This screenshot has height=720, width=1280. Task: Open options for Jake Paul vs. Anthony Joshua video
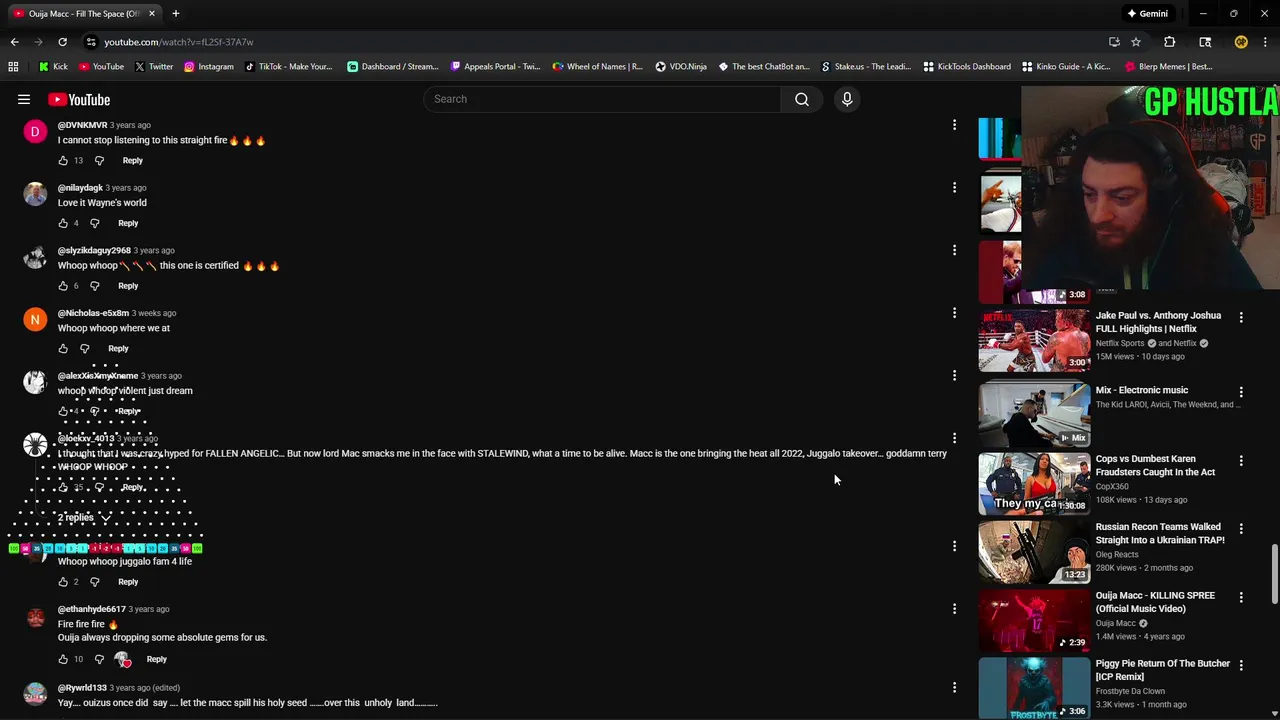1241,317
